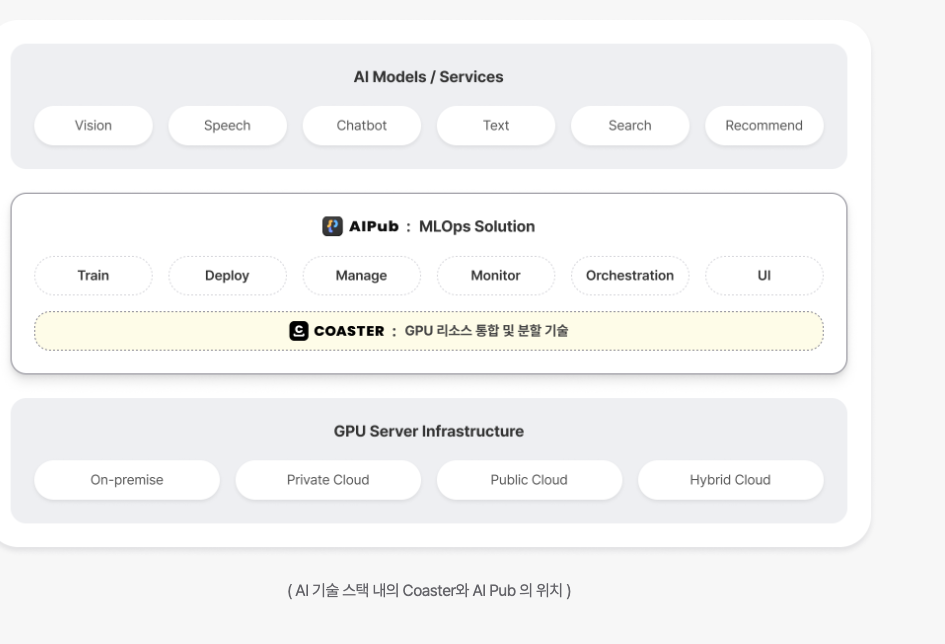The height and width of the screenshot is (644, 945).
Task: Click the GPU Server Infrastructure heading
Action: click(429, 431)
